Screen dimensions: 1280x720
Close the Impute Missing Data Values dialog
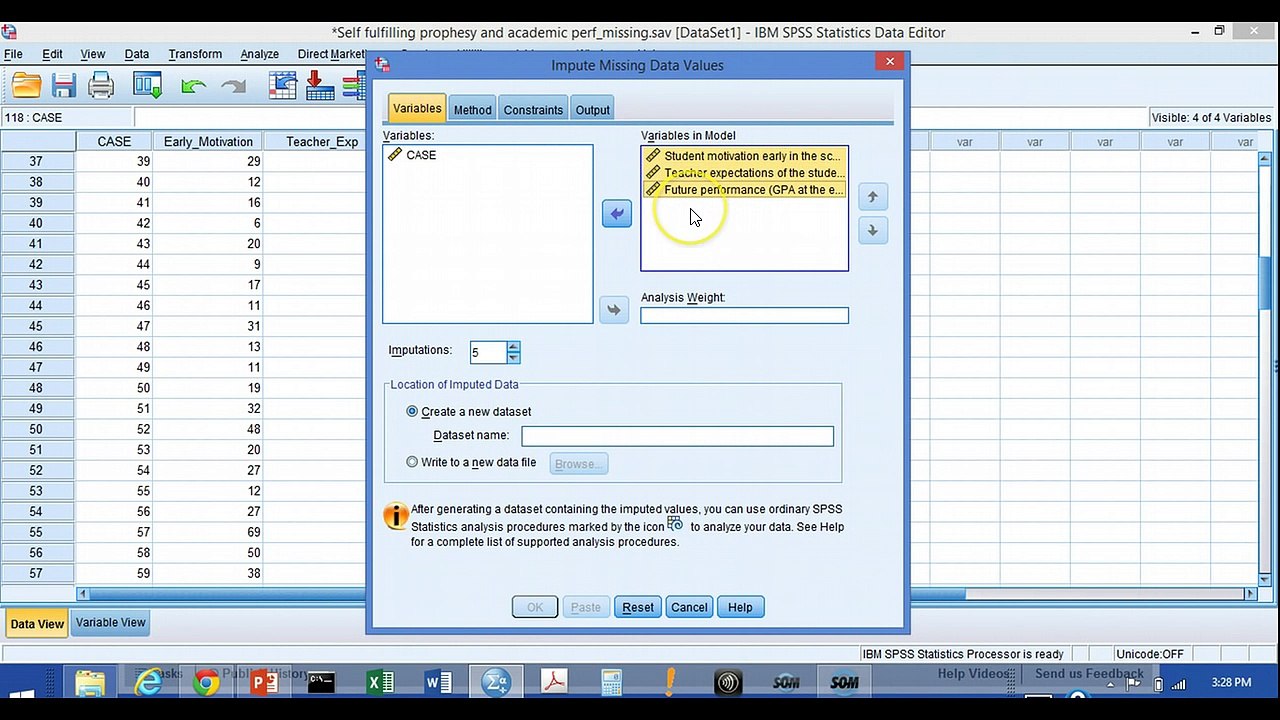pyautogui.click(x=889, y=62)
